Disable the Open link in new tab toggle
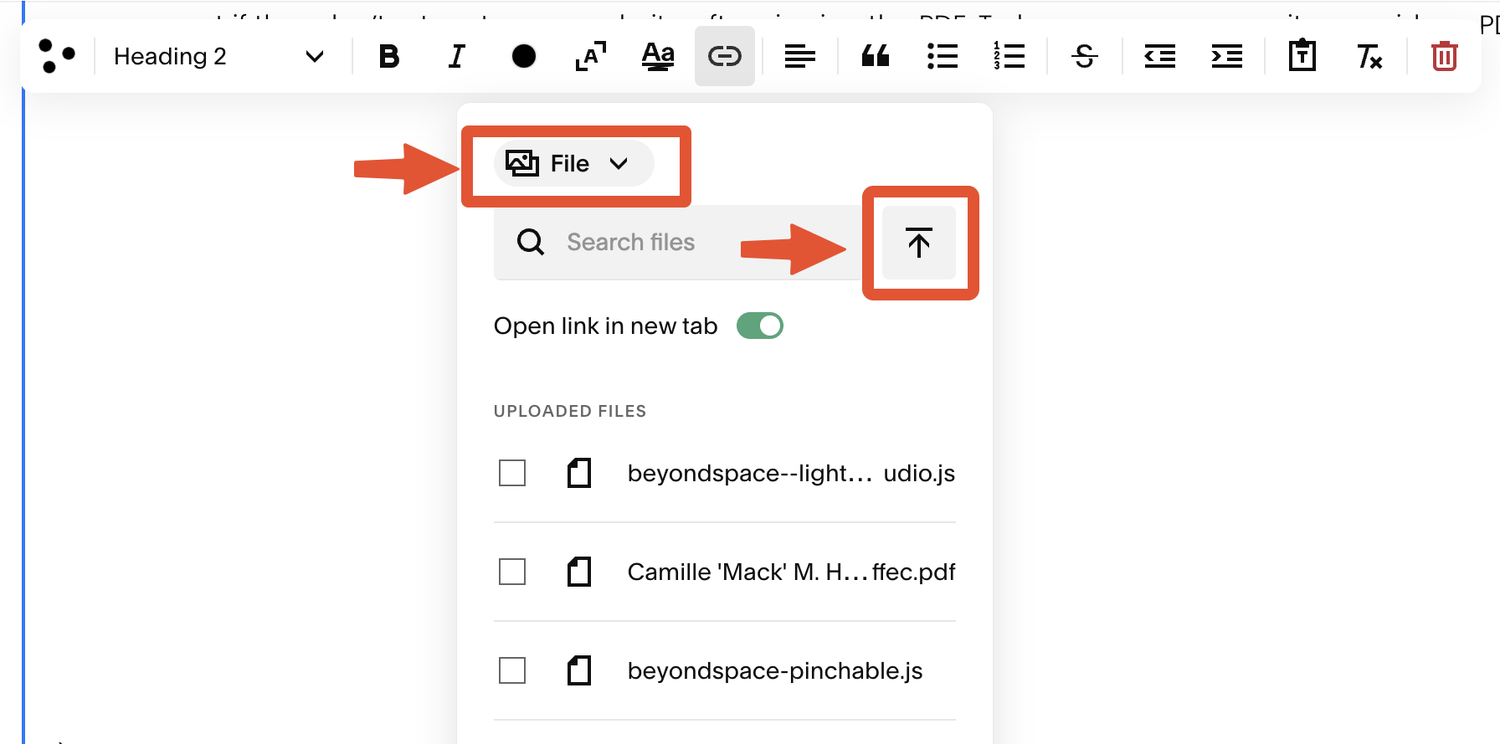Viewport: 1500px width, 744px height. click(759, 325)
